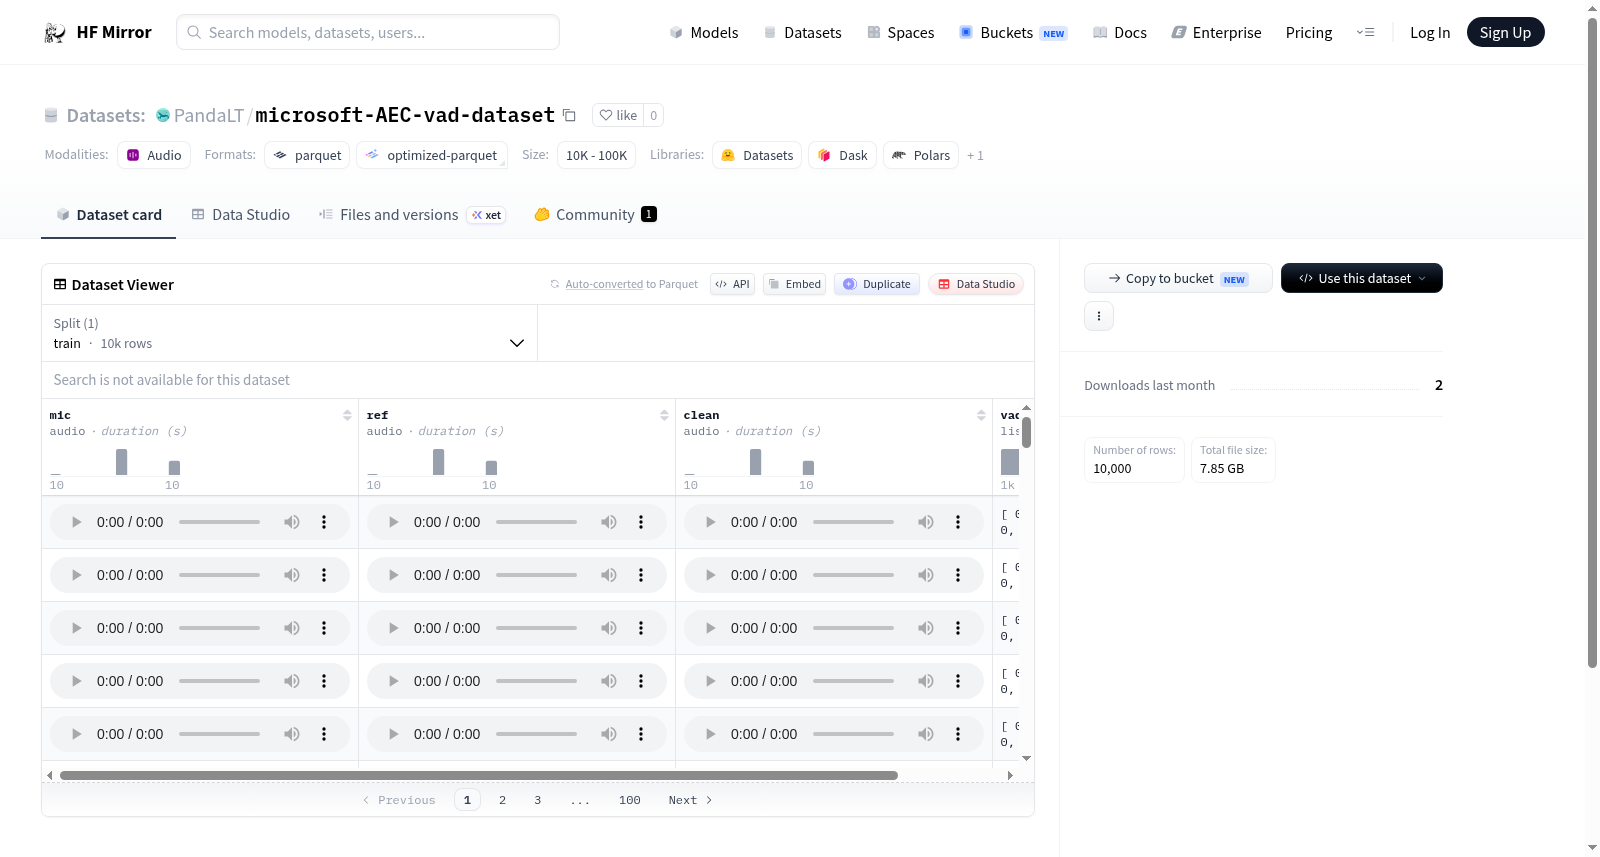Viewport: 1600px width, 857px height.
Task: Go to Datasets in the top navigation
Action: (x=803, y=33)
